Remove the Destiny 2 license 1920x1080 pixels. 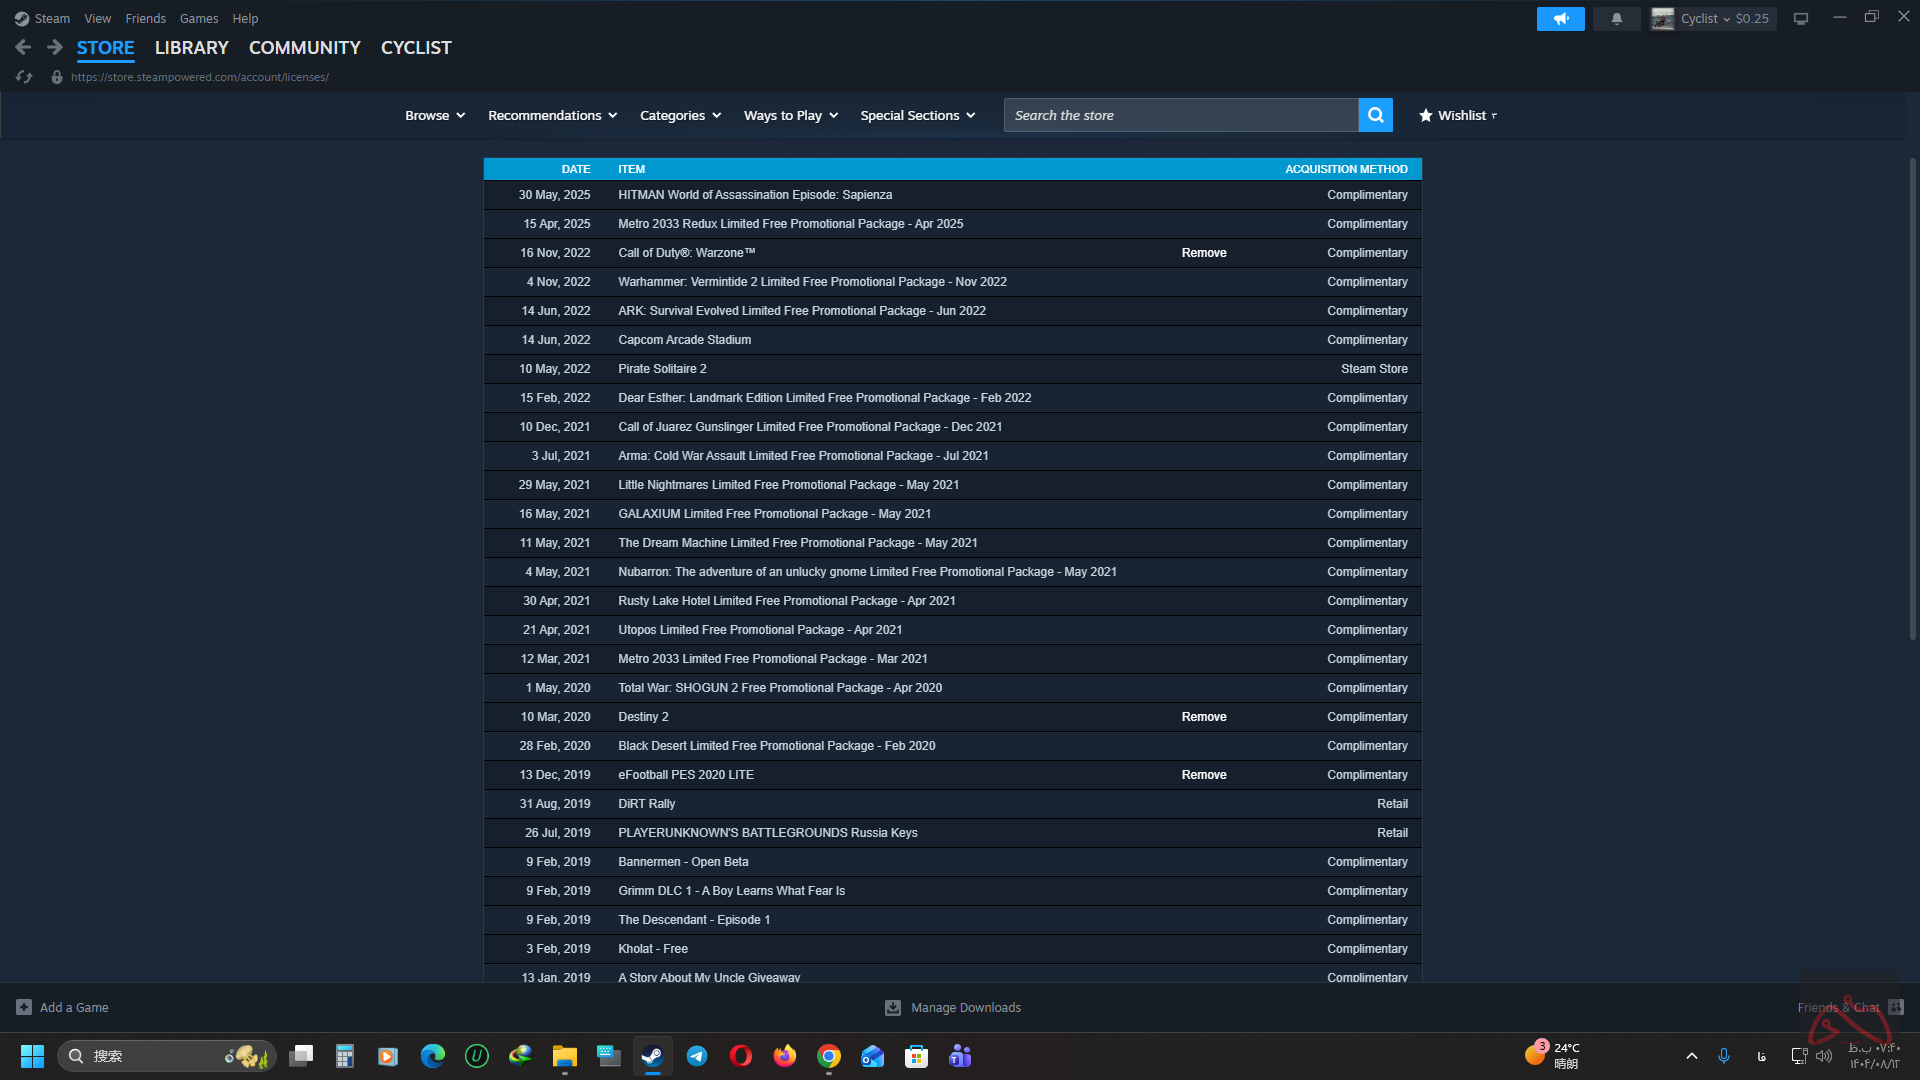coord(1203,717)
